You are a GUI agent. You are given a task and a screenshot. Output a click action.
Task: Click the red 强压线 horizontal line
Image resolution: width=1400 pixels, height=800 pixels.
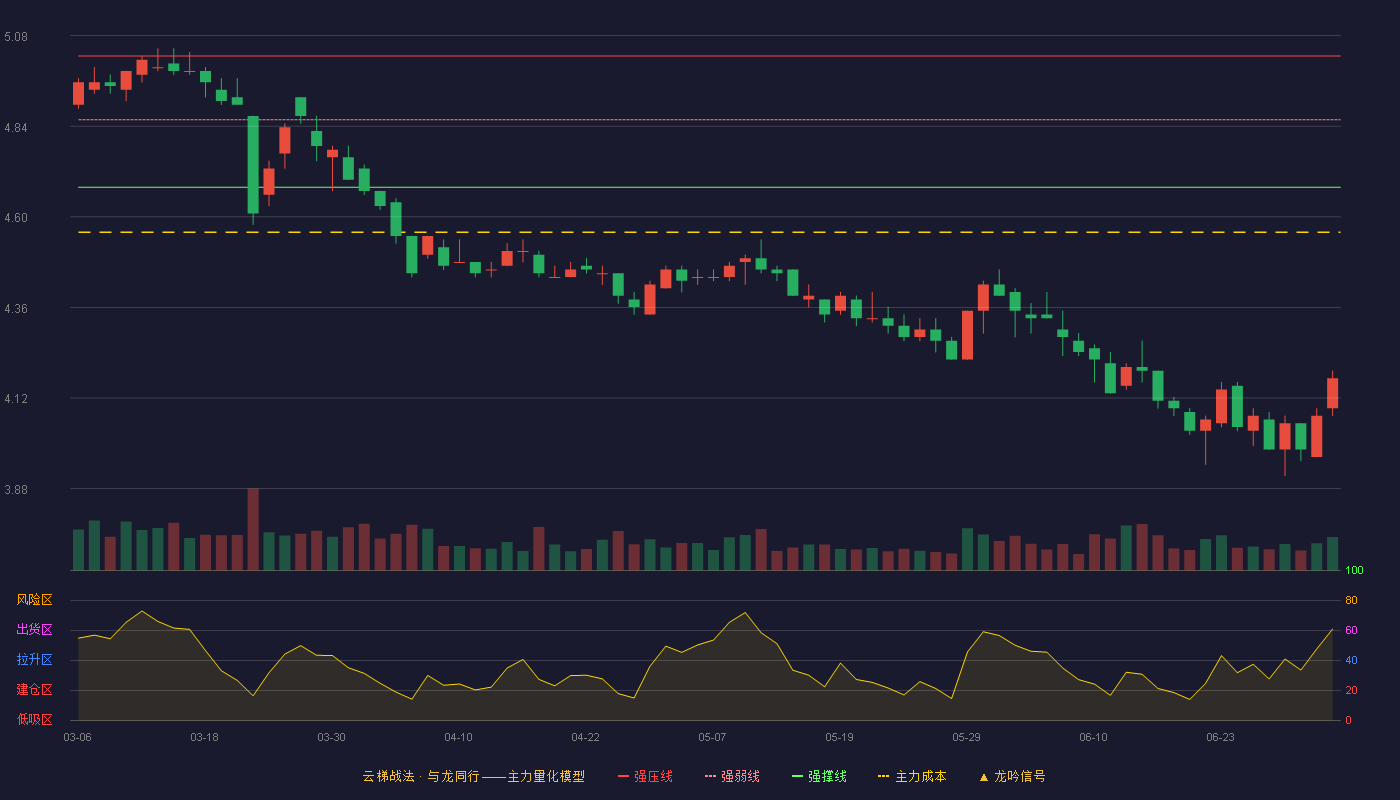point(709,56)
